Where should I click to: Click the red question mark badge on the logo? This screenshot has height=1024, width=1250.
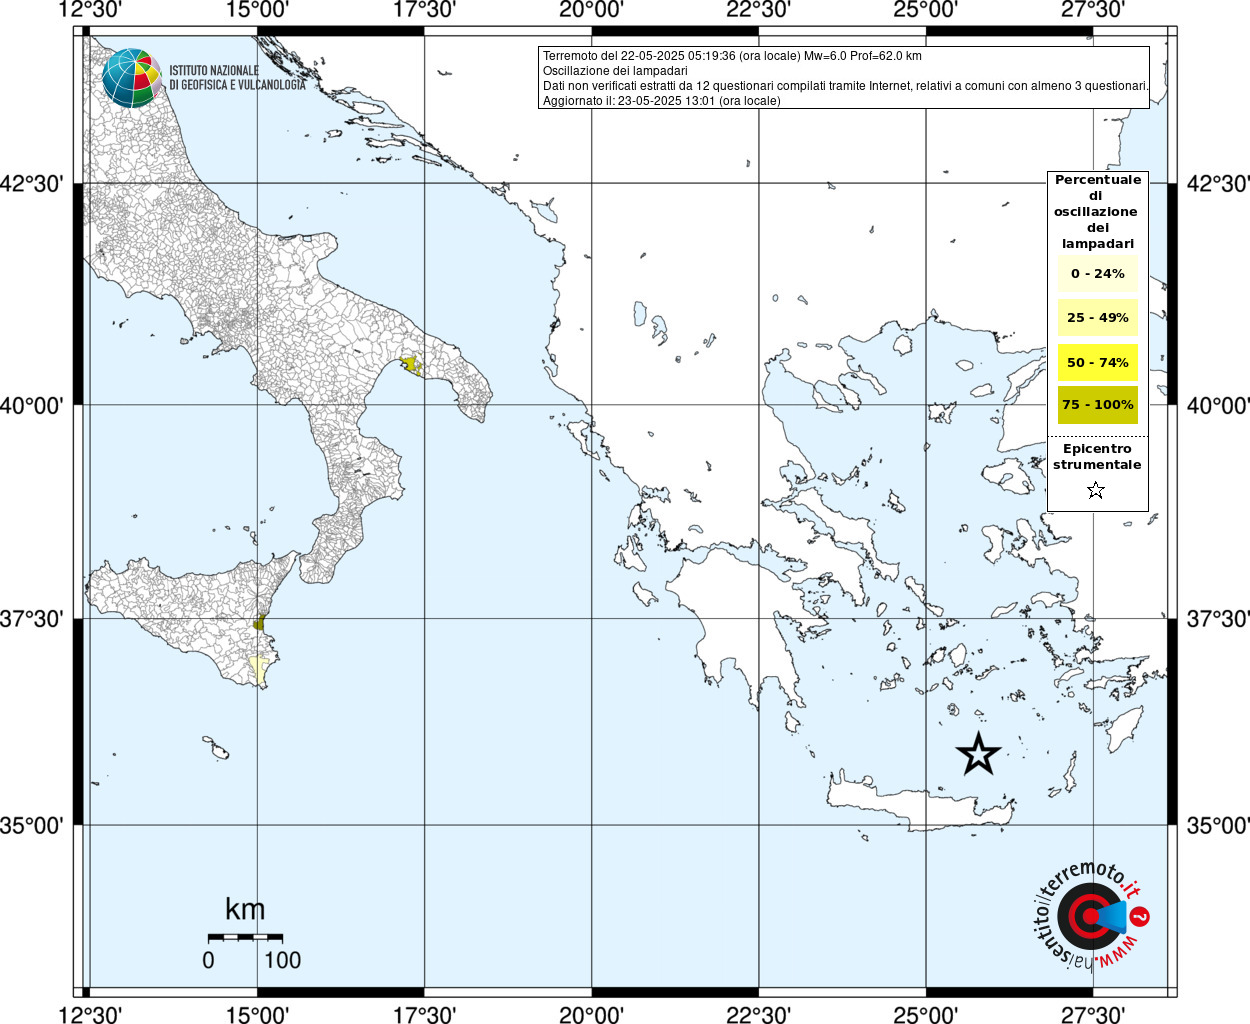pos(1140,916)
